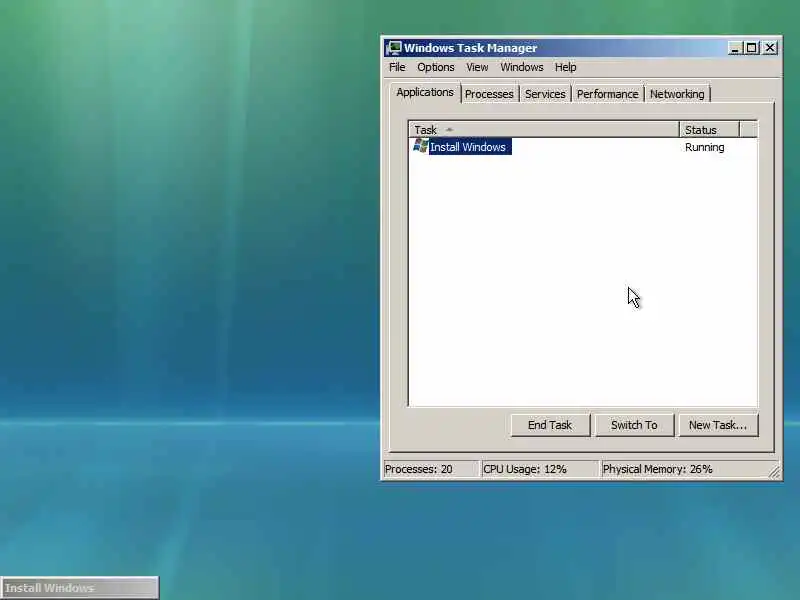Click the Install Windows taskbar button
The height and width of the screenshot is (600, 800).
point(80,588)
